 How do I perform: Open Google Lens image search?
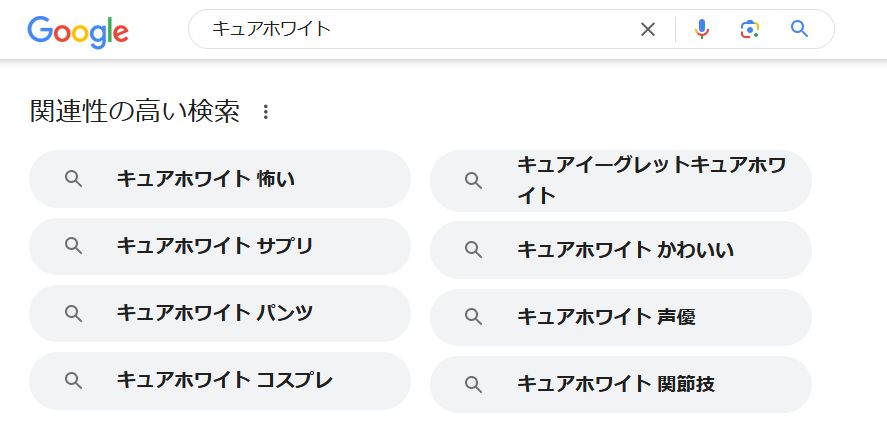tap(750, 29)
